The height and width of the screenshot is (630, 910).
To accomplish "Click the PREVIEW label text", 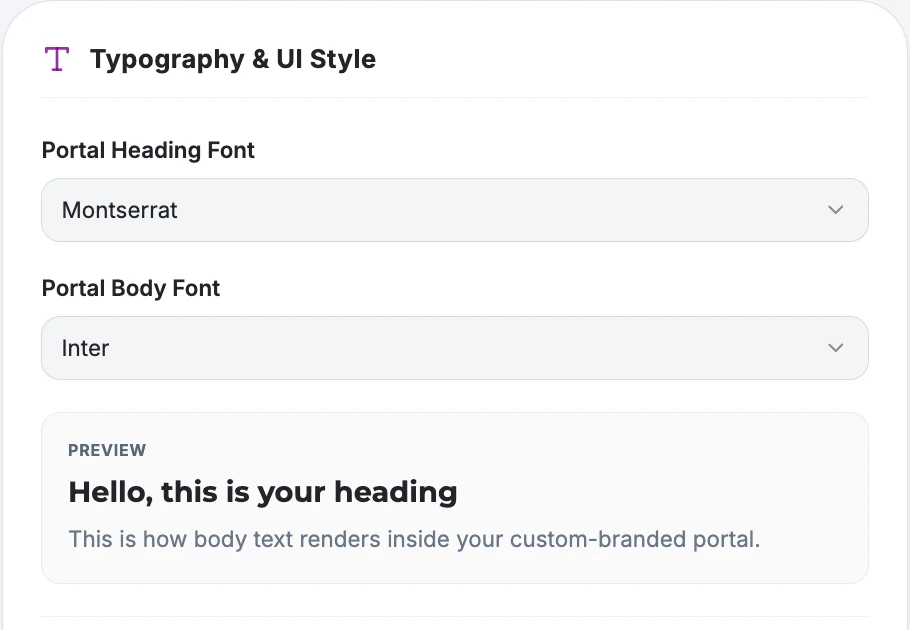I will pyautogui.click(x=107, y=450).
